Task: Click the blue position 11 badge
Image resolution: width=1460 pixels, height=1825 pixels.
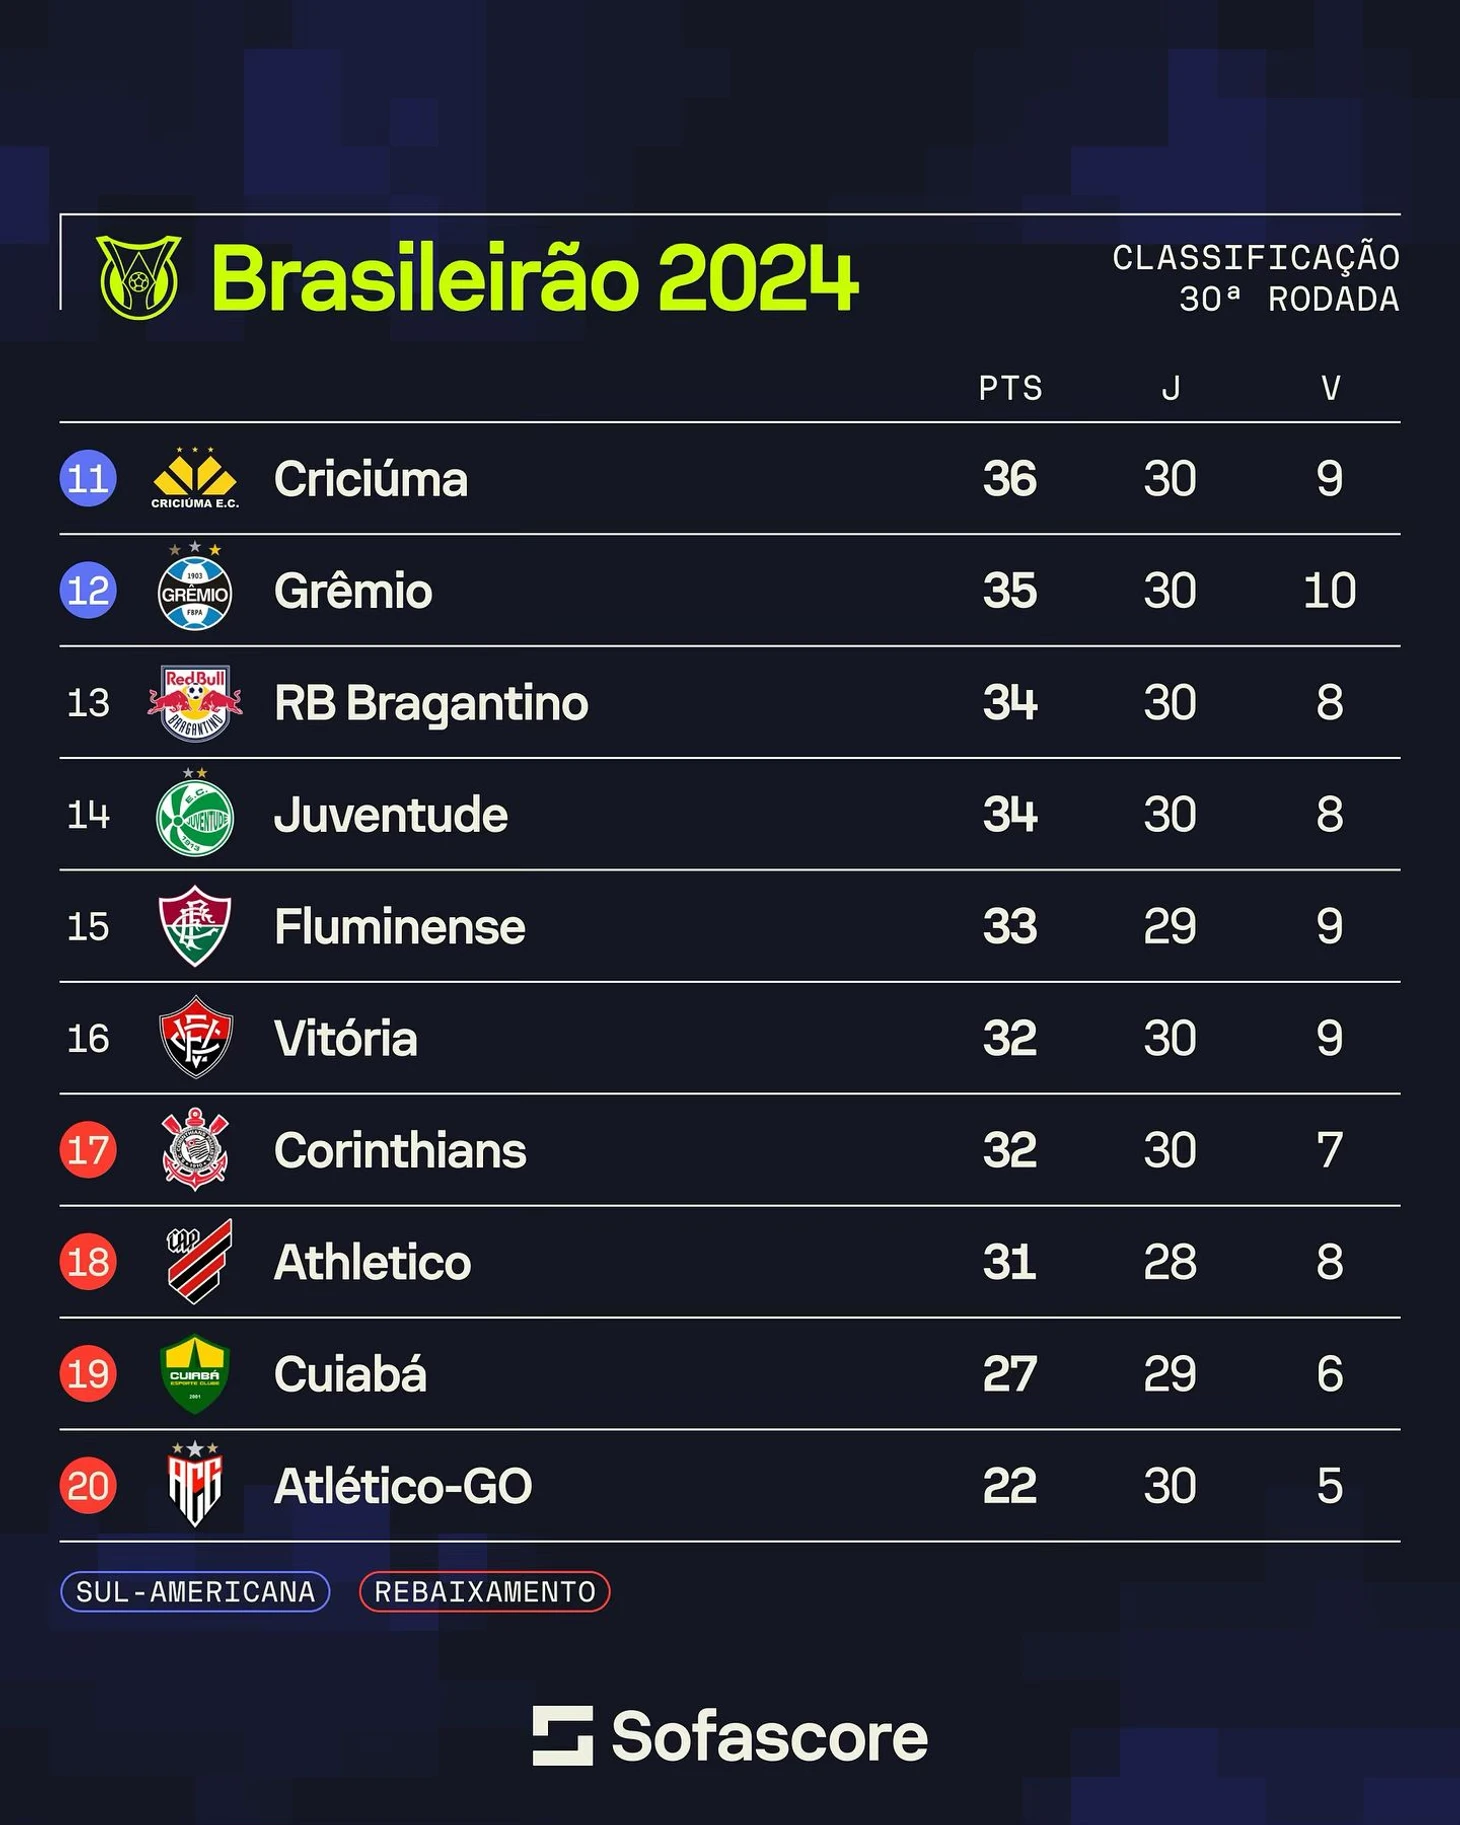Action: tap(88, 478)
